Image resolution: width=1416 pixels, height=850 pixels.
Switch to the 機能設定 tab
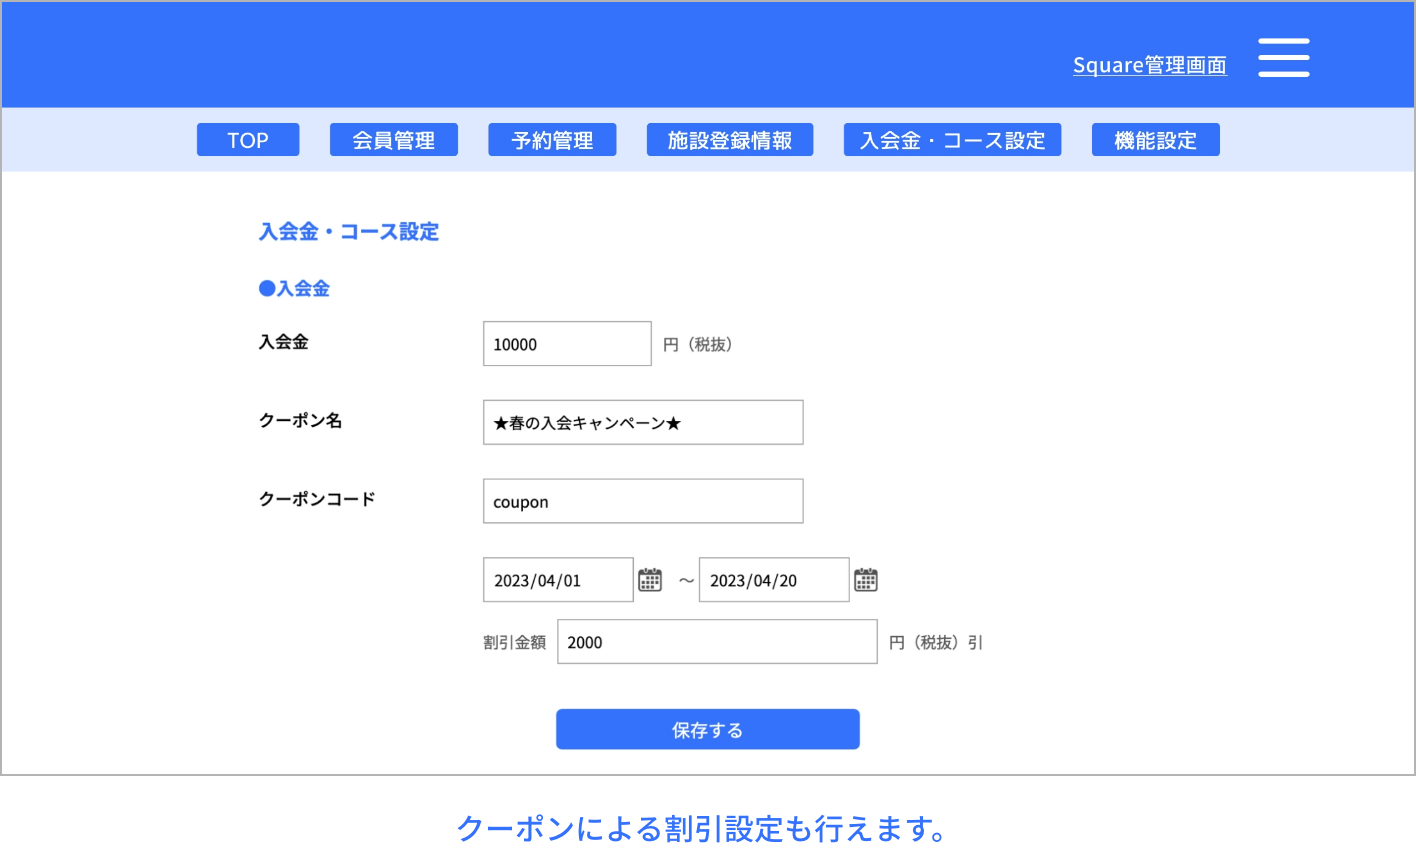(1155, 140)
